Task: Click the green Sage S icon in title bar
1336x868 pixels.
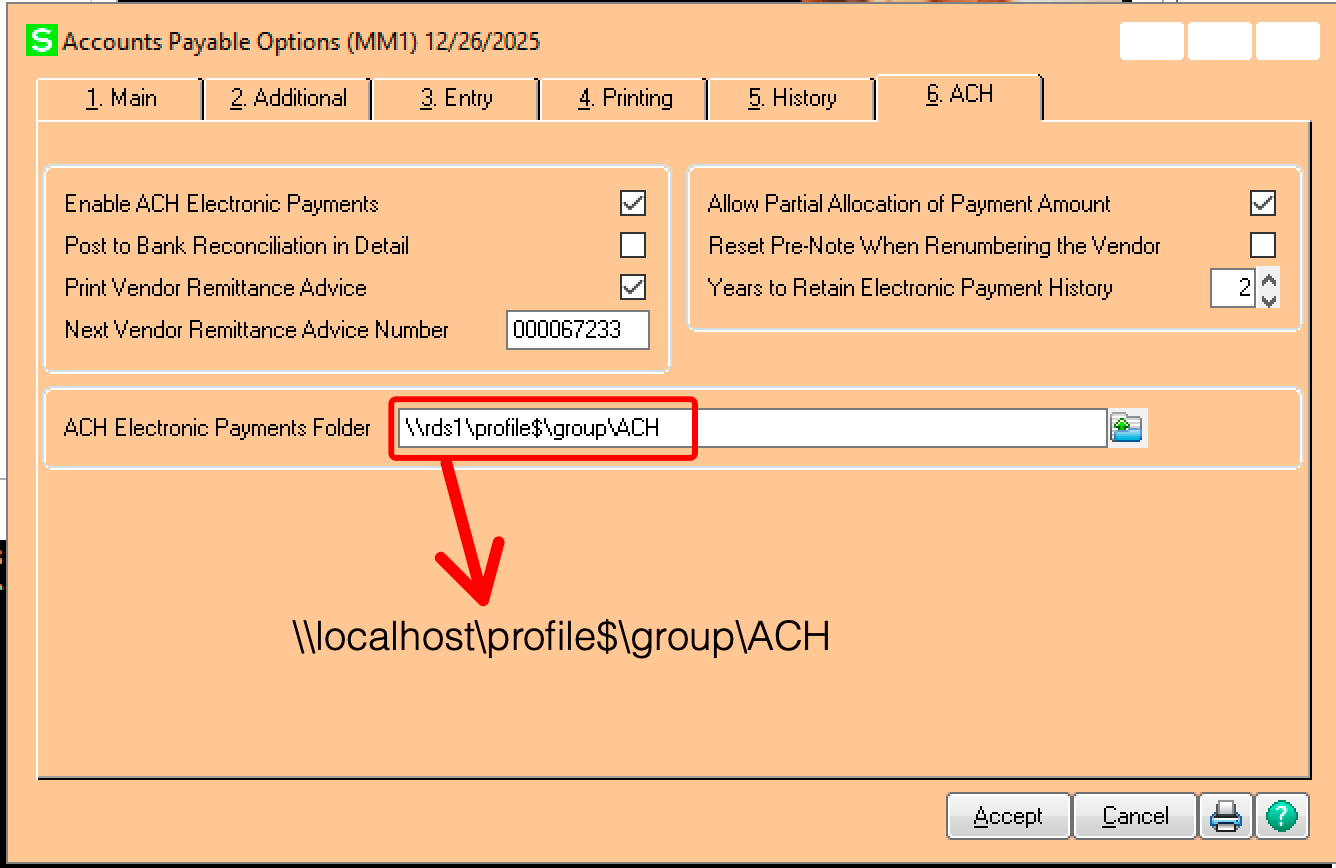Action: 42,41
